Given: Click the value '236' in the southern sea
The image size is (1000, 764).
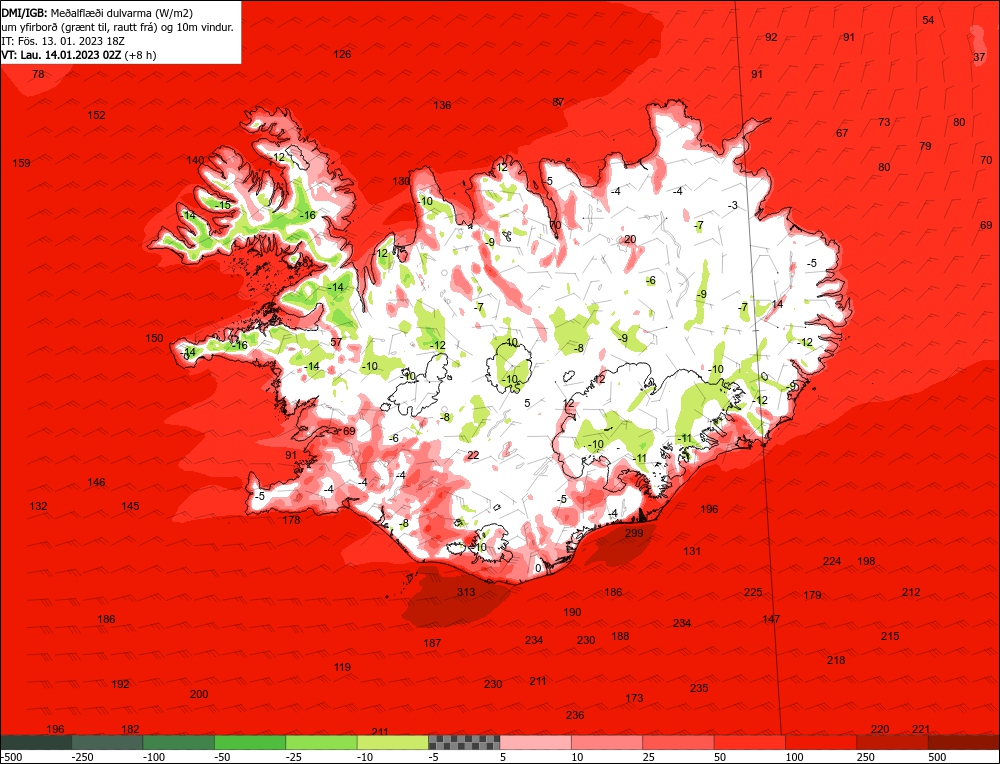Looking at the screenshot, I should (575, 716).
